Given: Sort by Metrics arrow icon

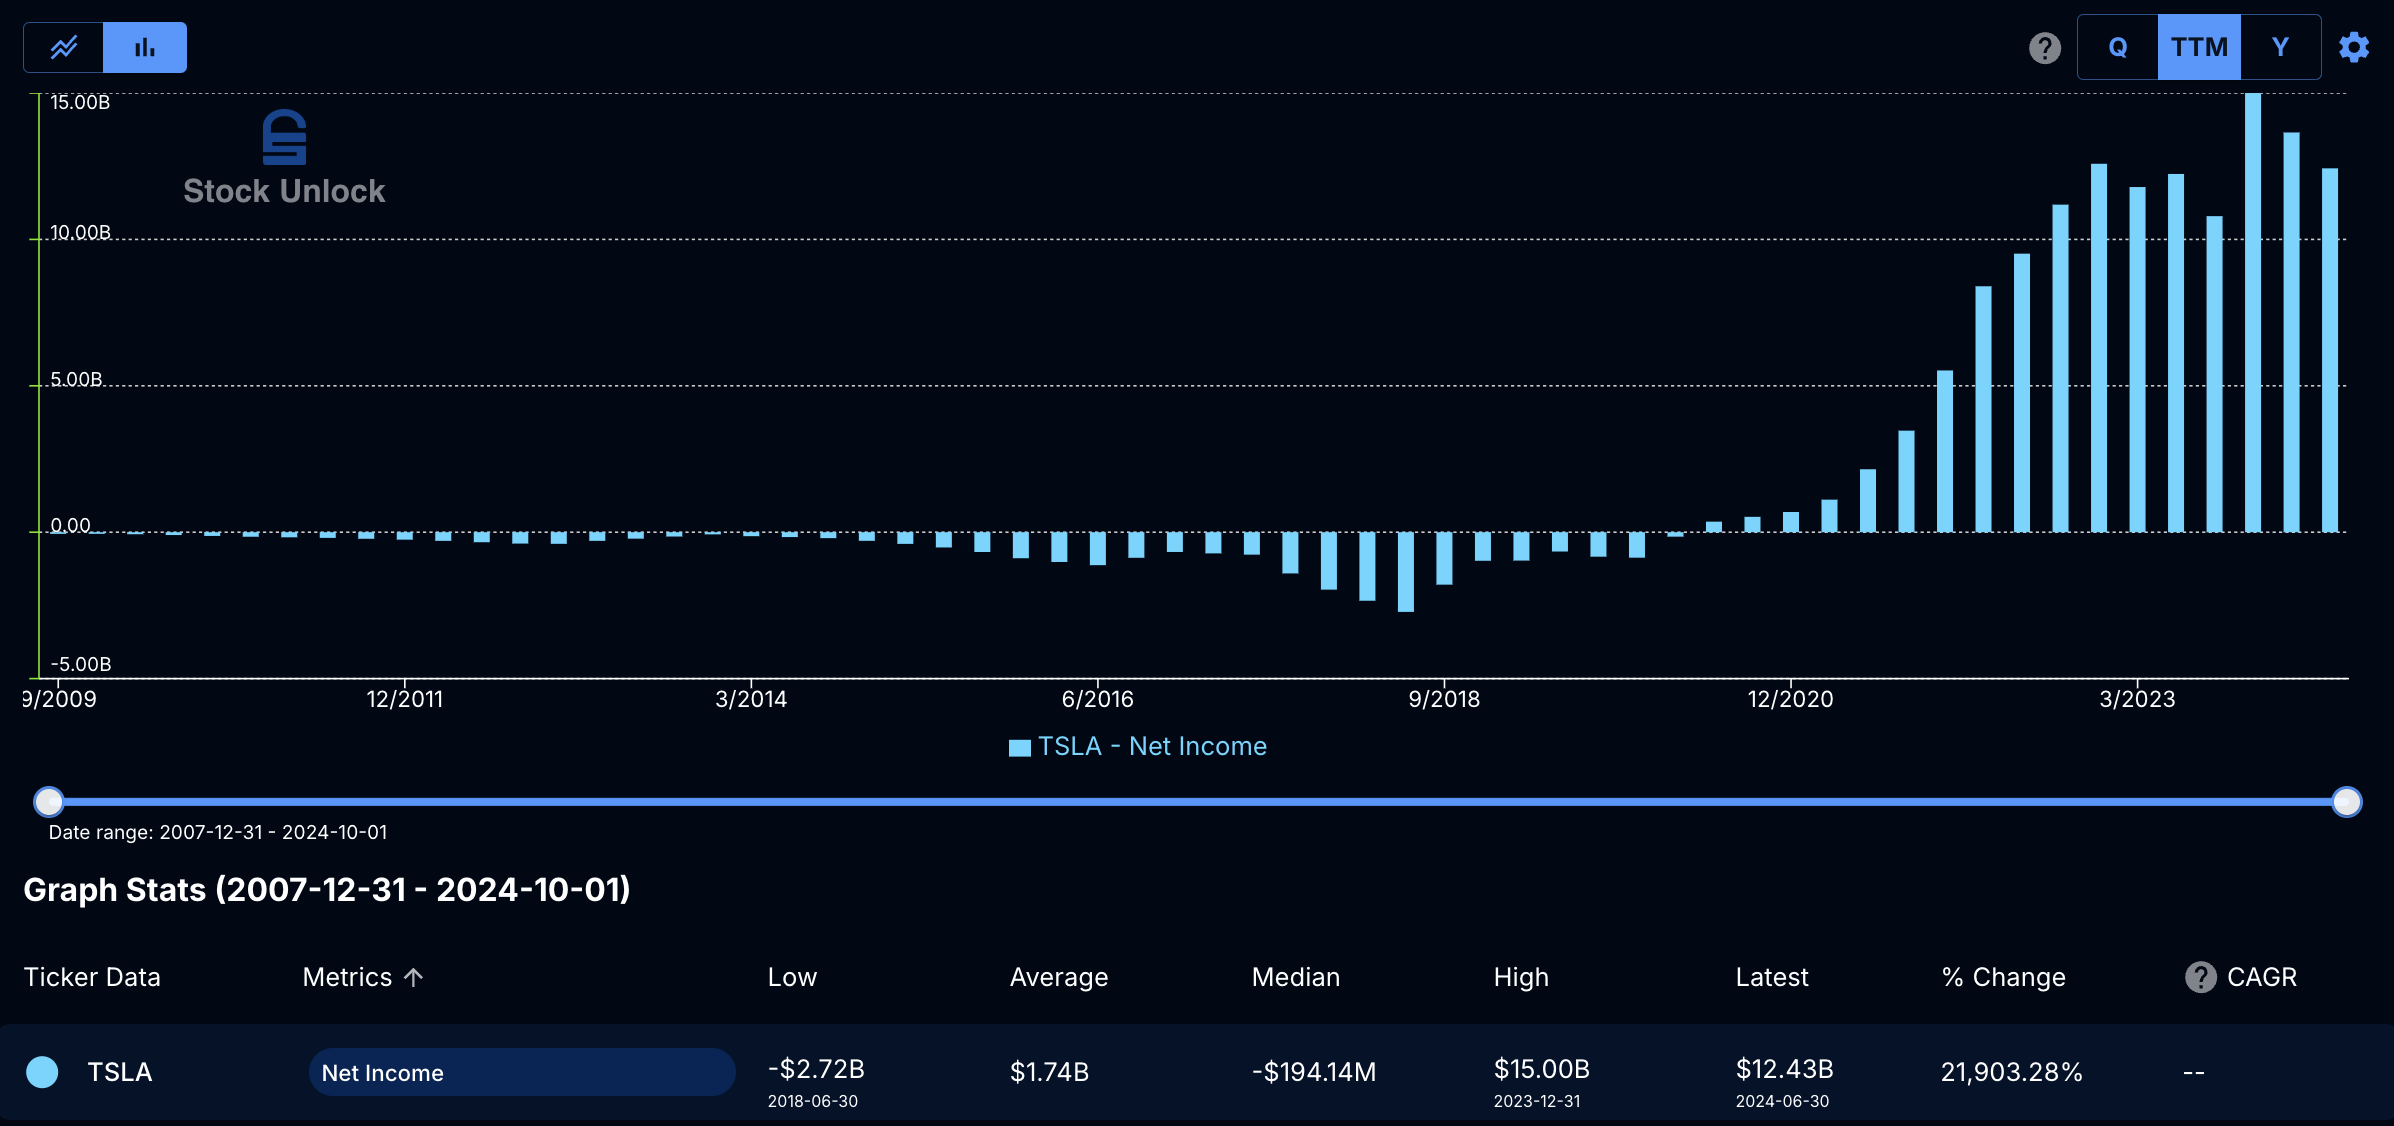Looking at the screenshot, I should [414, 977].
